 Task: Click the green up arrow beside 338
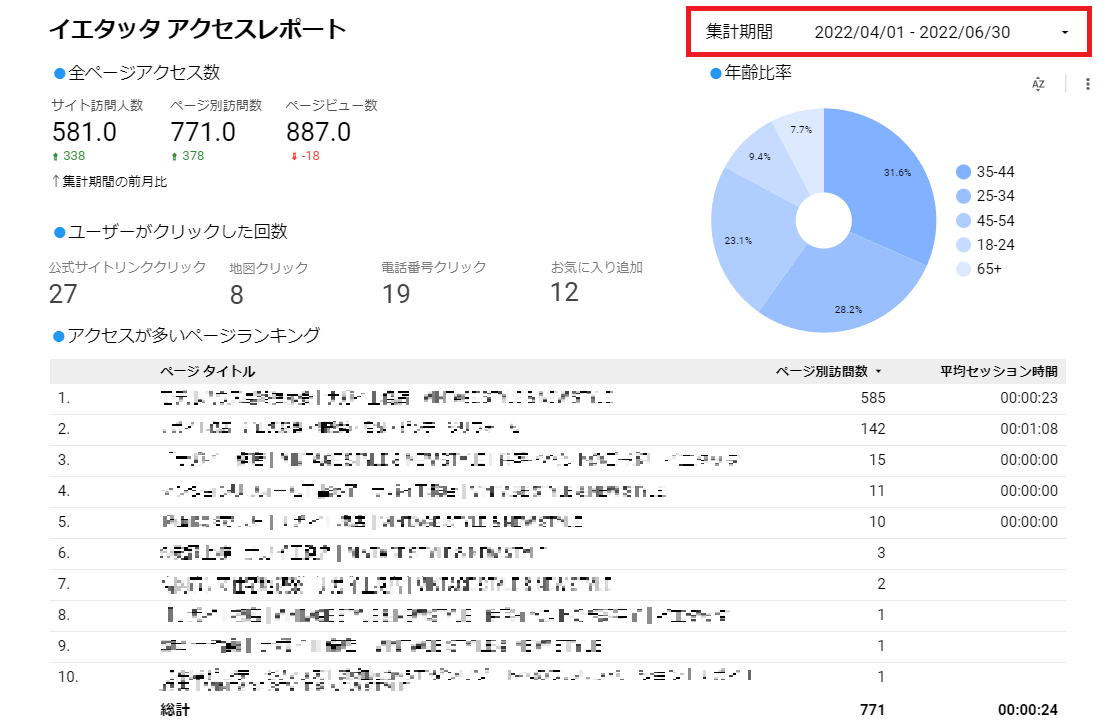[x=54, y=156]
